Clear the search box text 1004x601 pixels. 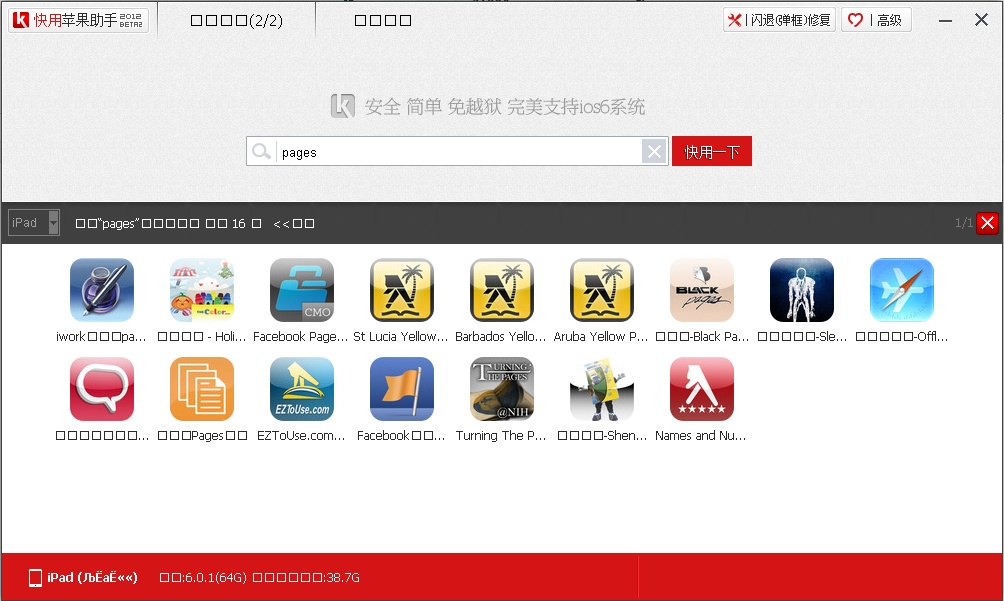coord(654,152)
